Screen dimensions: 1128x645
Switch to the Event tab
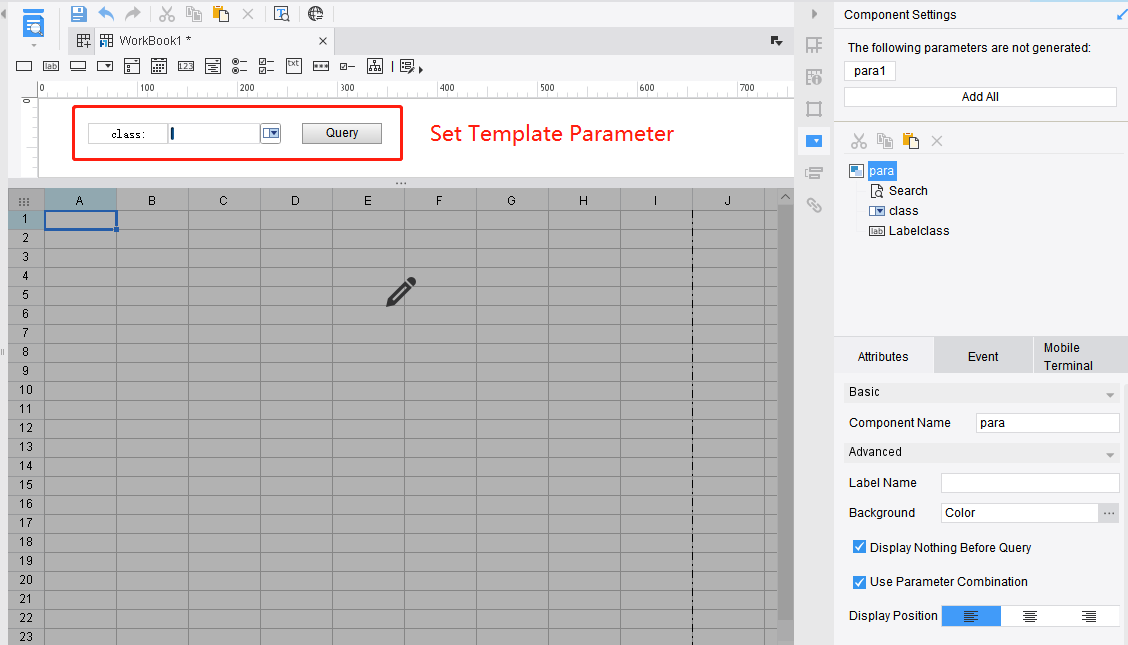[982, 355]
